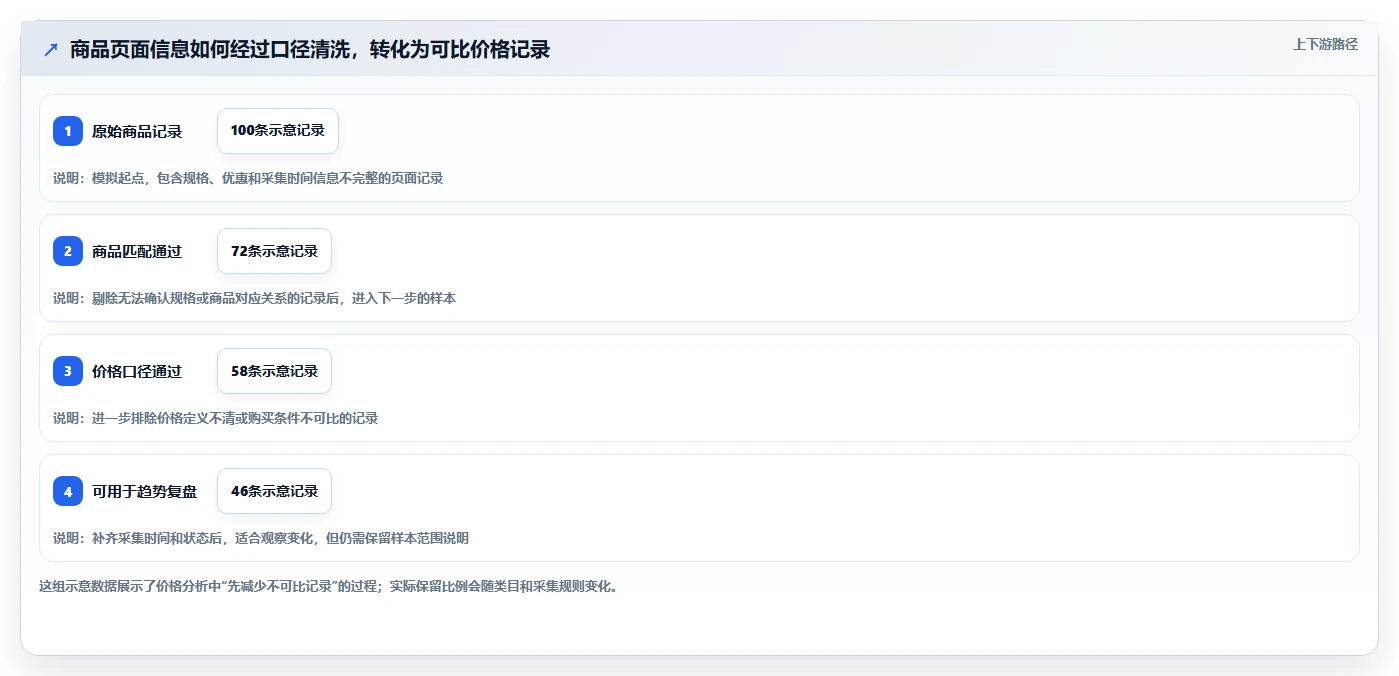
Task: Click the 可用于趋势复盘 step label
Action: [145, 491]
